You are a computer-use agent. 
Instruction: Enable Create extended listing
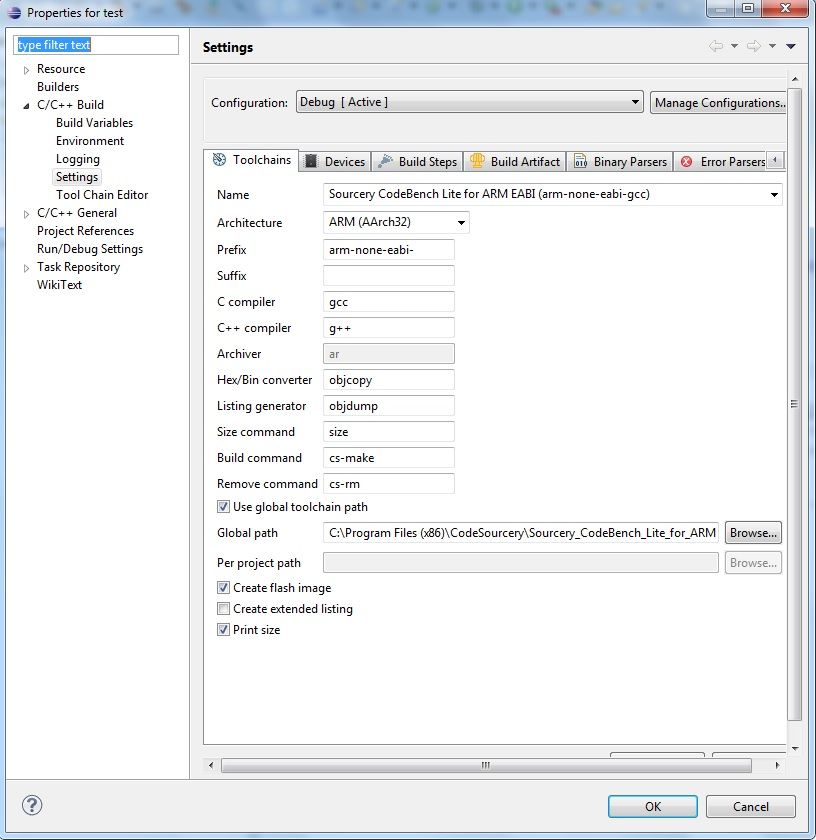(223, 609)
